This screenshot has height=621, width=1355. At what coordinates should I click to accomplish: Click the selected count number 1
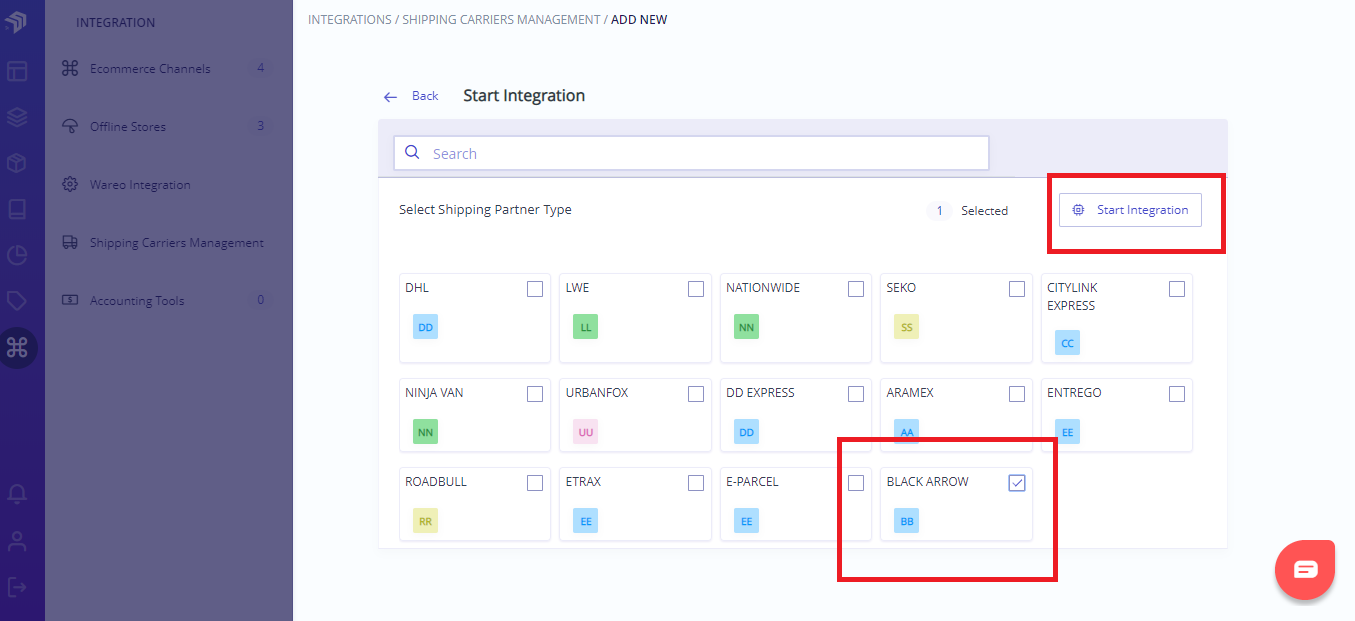[939, 211]
